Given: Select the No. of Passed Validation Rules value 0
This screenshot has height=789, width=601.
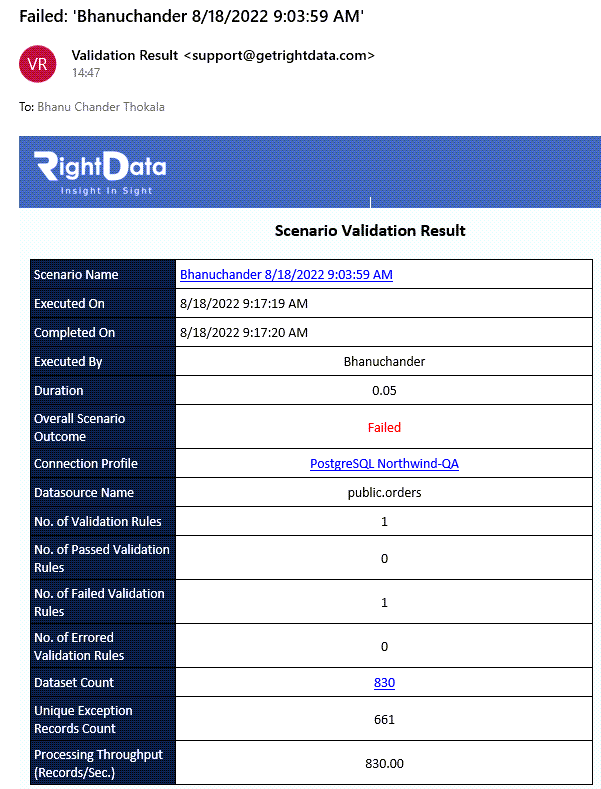Looking at the screenshot, I should [x=384, y=559].
